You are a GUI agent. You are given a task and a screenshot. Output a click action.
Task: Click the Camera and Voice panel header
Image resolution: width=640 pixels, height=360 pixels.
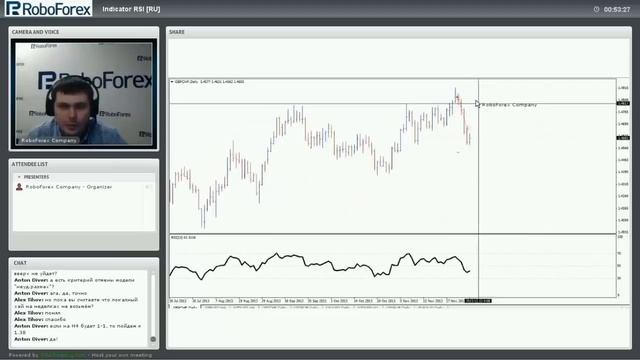84,32
